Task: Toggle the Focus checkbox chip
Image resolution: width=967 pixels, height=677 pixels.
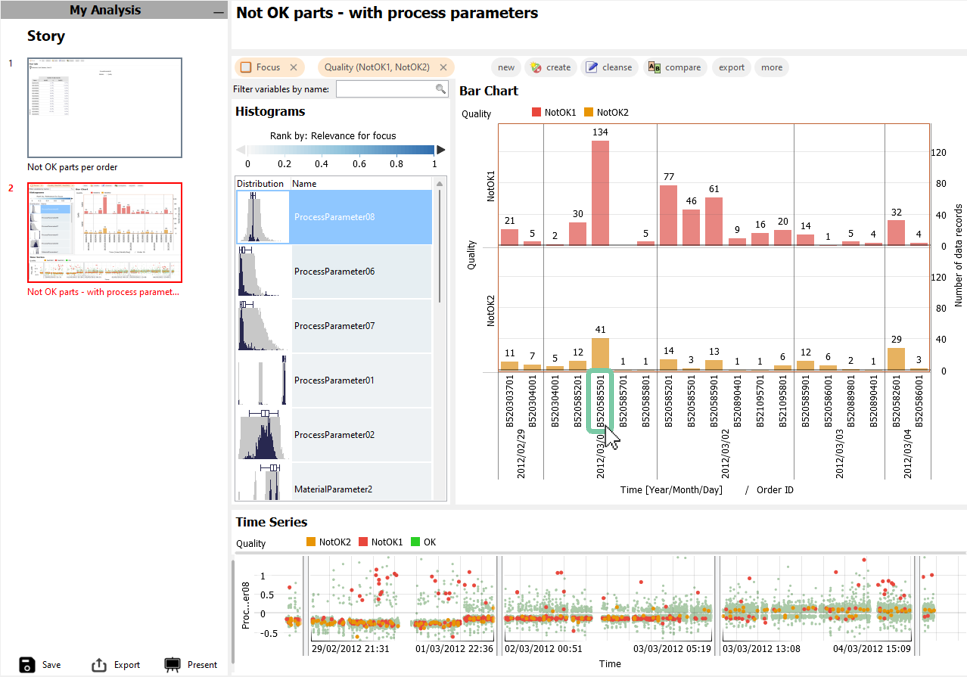Action: point(246,67)
